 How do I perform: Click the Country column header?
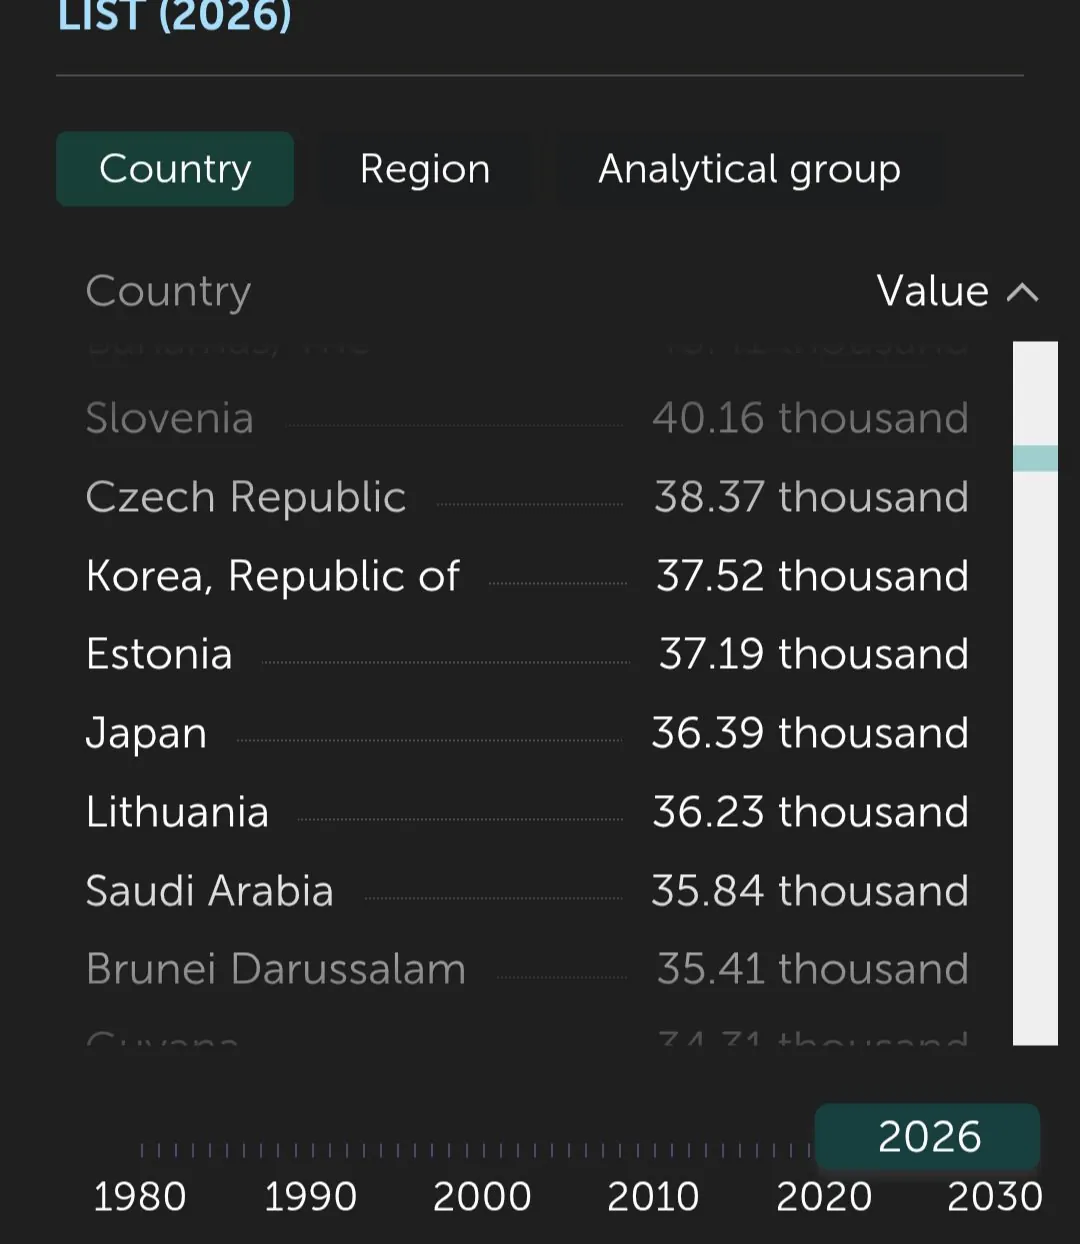click(x=168, y=292)
